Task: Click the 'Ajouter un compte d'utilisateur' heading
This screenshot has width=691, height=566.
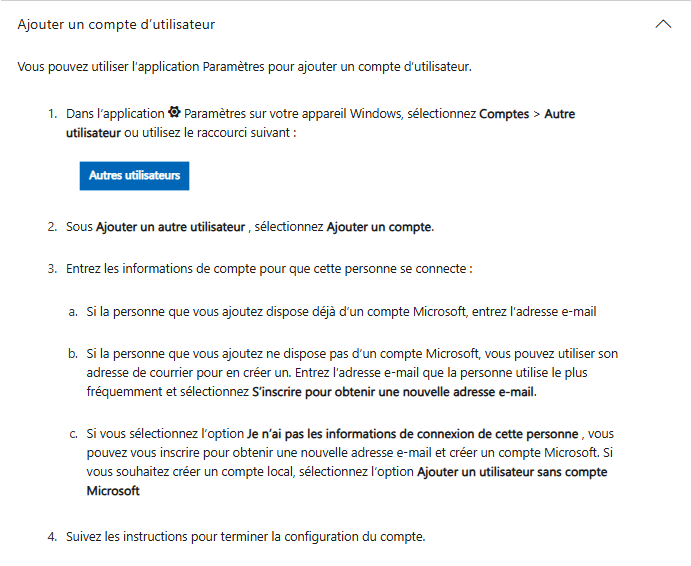Action: click(116, 24)
